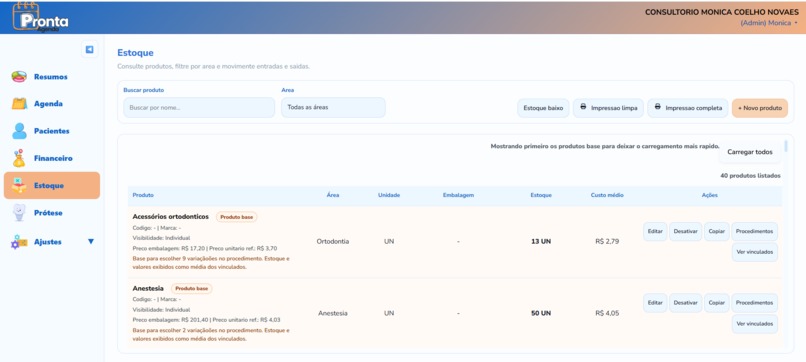Click the R$ 2,79 average cost

coord(607,241)
